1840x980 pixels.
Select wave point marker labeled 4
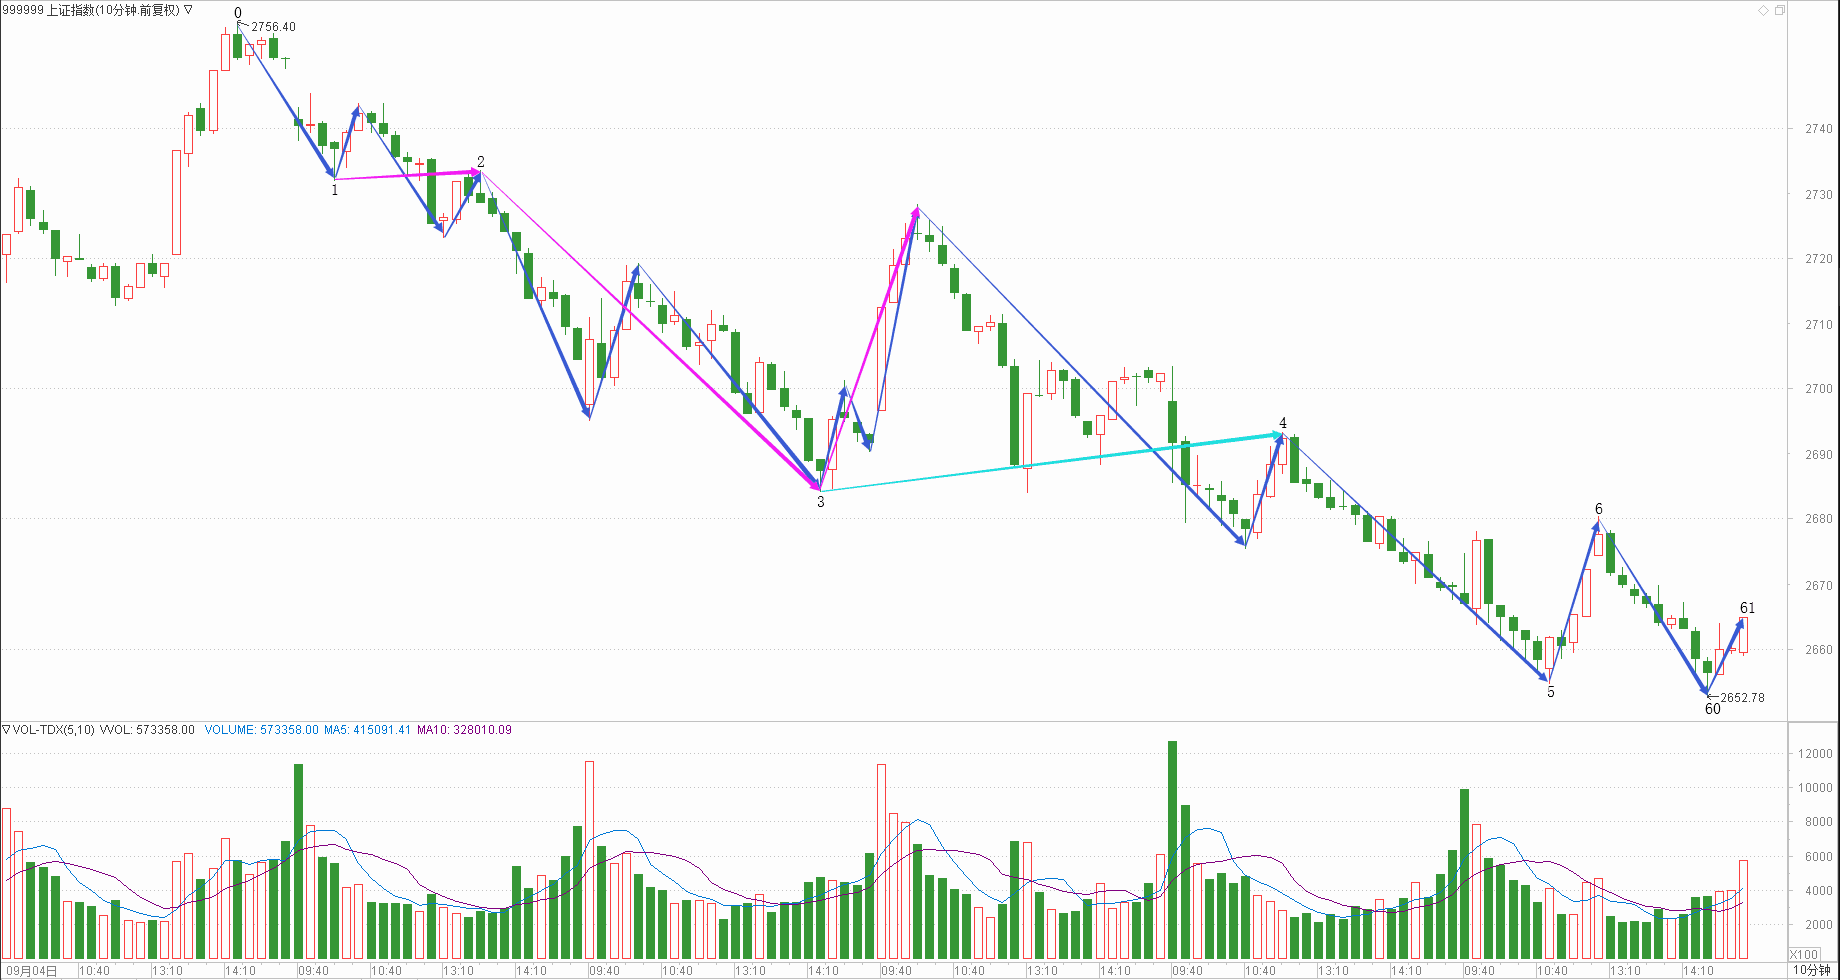click(x=1283, y=423)
